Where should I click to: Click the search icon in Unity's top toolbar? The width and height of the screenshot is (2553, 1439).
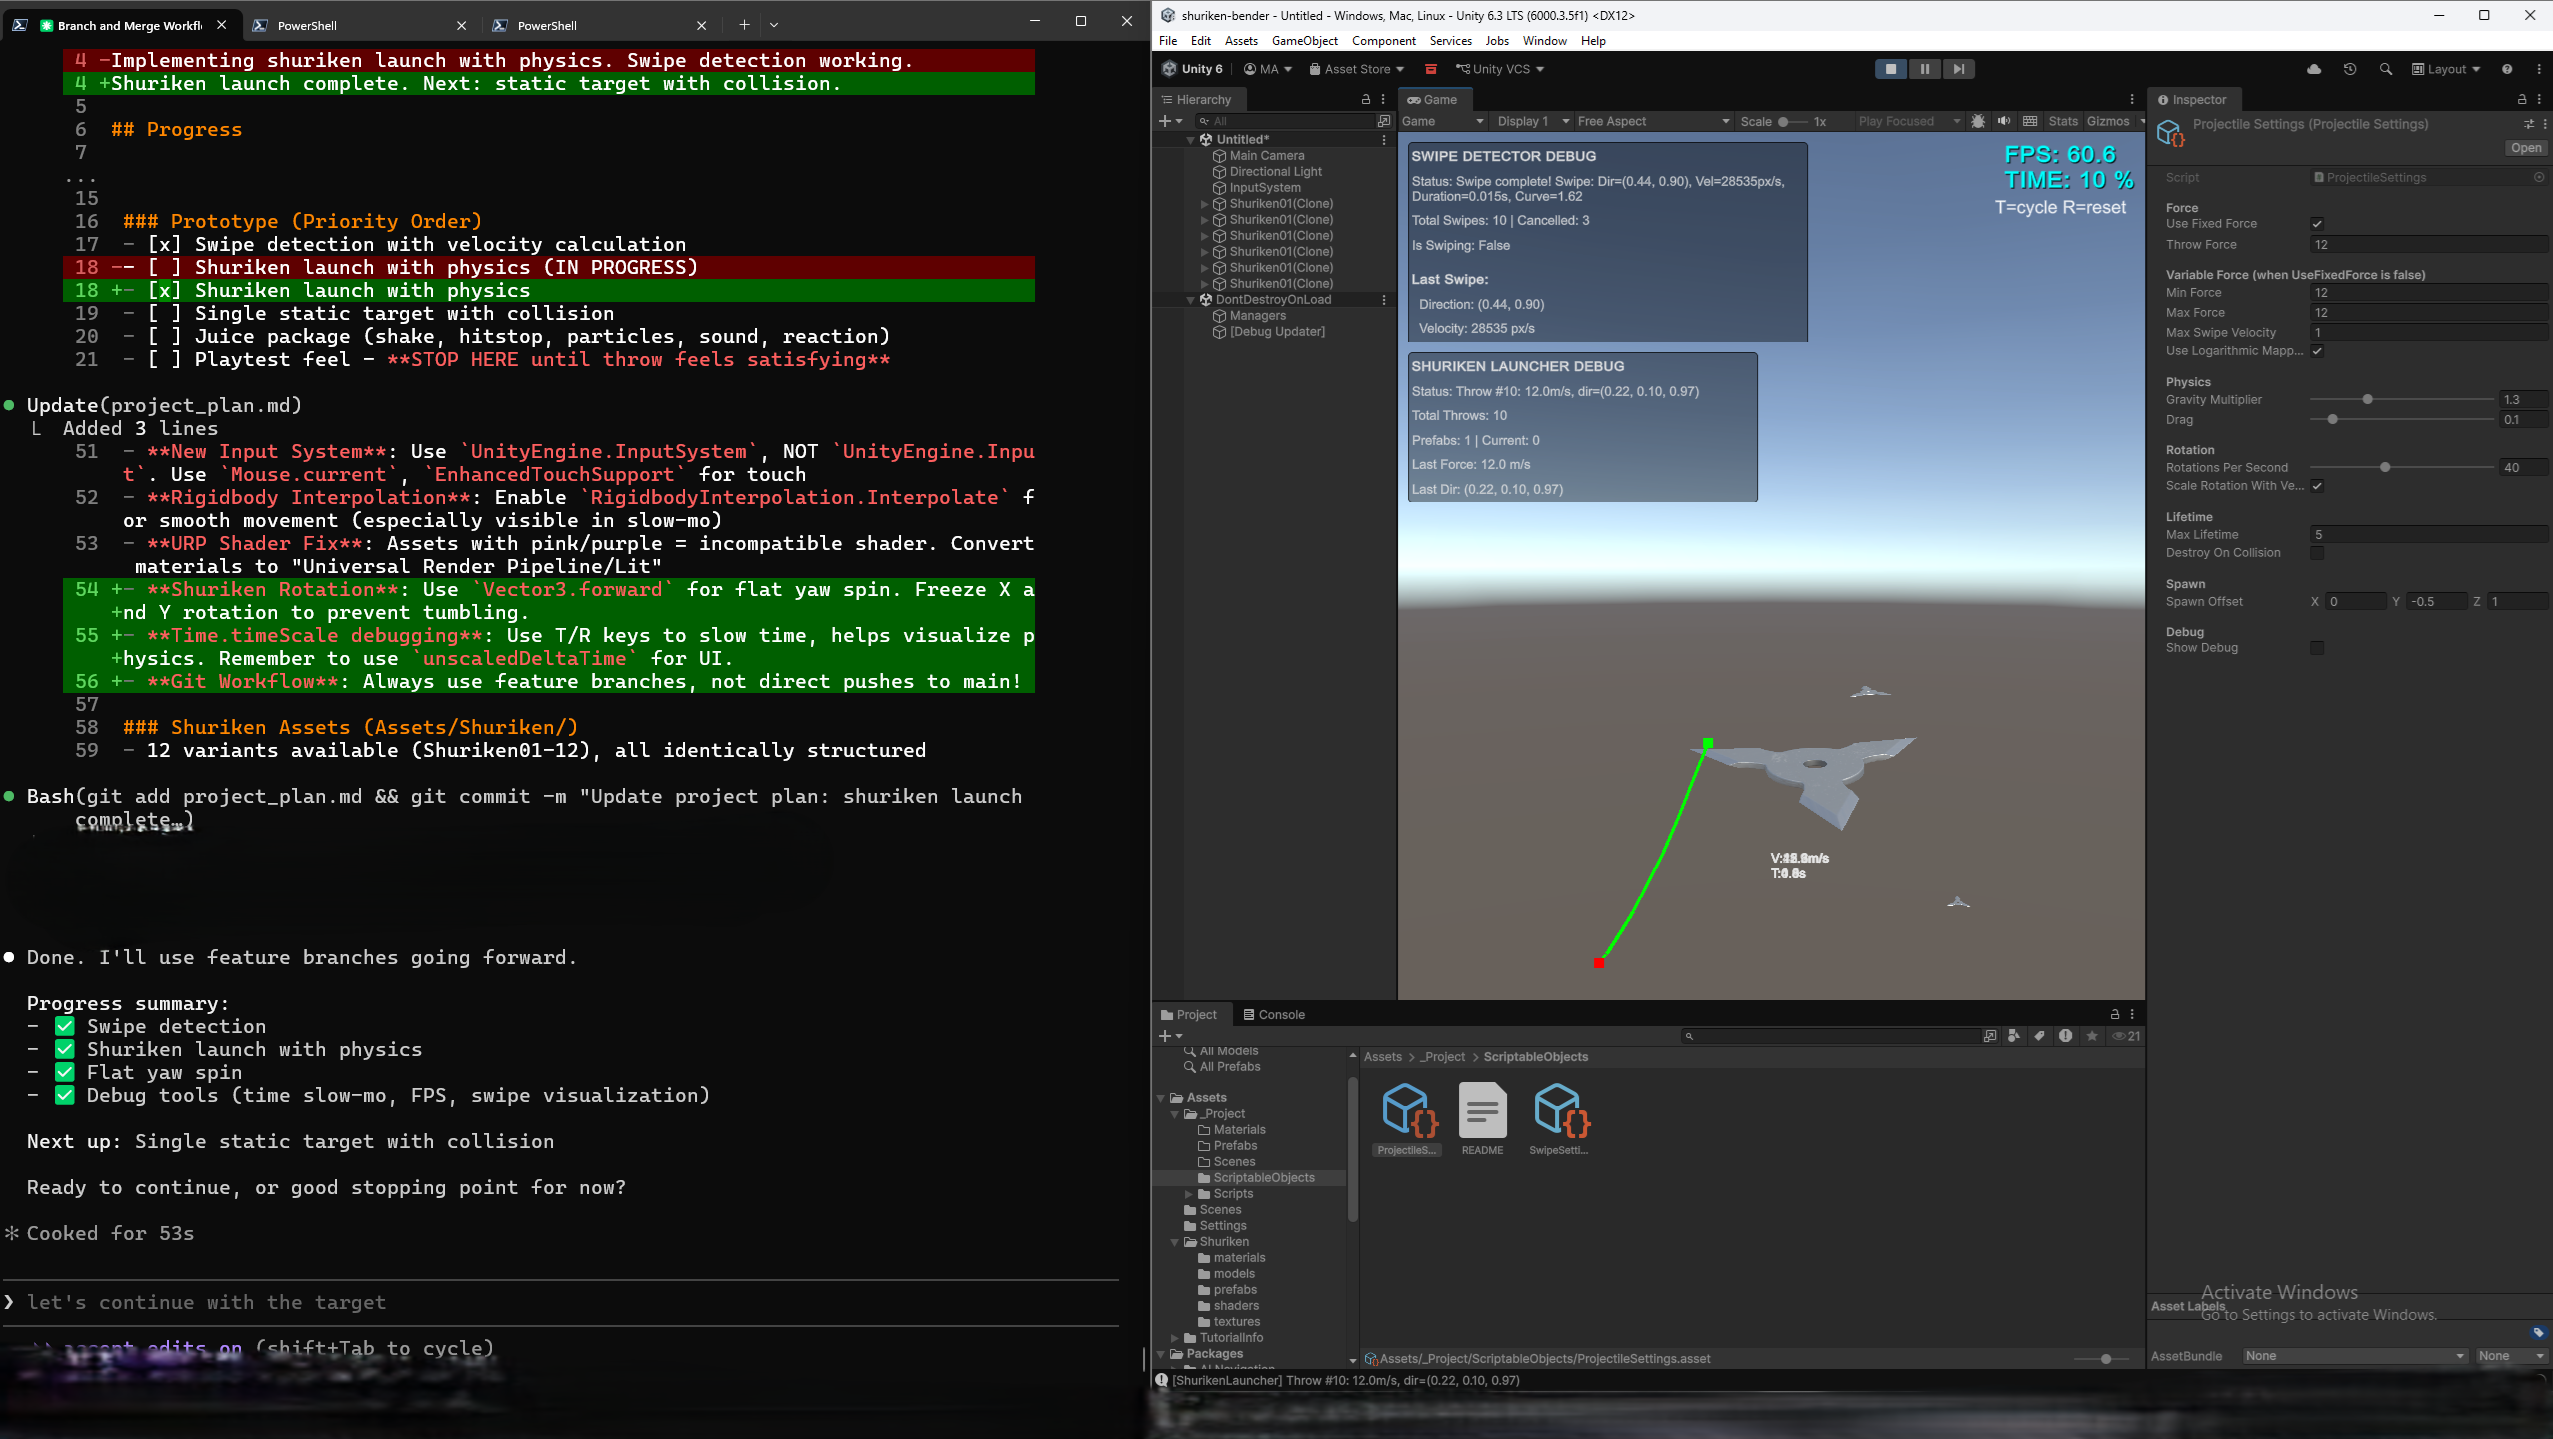2386,69
